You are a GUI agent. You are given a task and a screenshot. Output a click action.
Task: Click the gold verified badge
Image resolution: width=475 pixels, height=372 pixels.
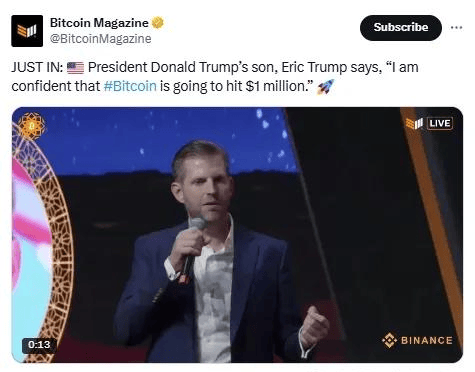pyautogui.click(x=157, y=23)
